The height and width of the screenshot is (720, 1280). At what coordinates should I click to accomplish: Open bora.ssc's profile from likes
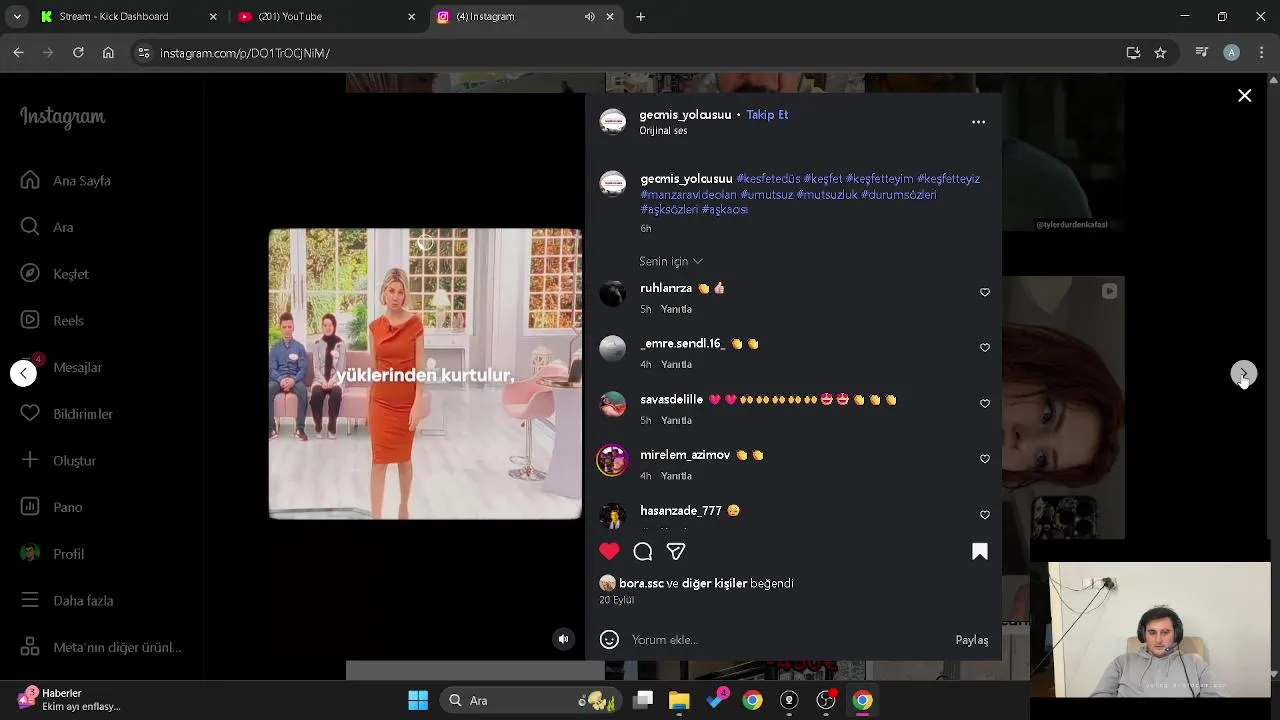tap(641, 583)
